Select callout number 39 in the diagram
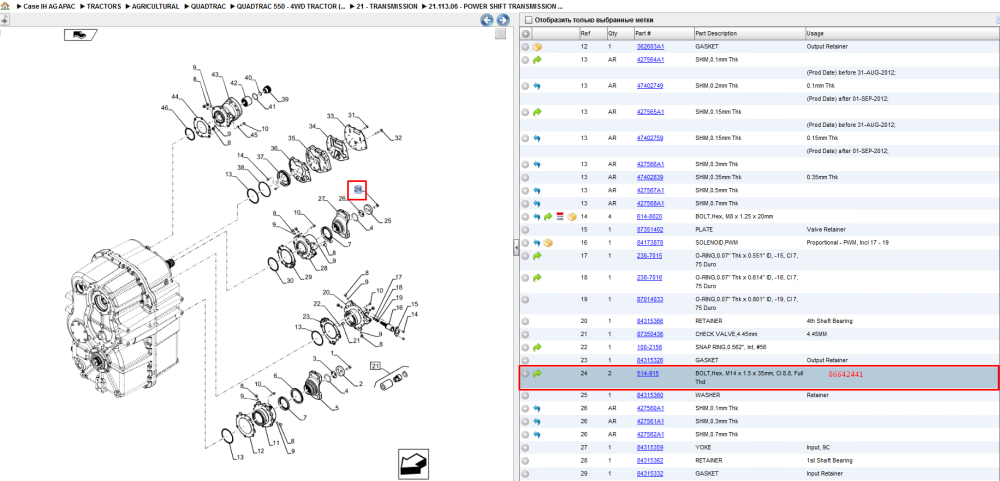Image resolution: width=1000 pixels, height=481 pixels. click(285, 99)
